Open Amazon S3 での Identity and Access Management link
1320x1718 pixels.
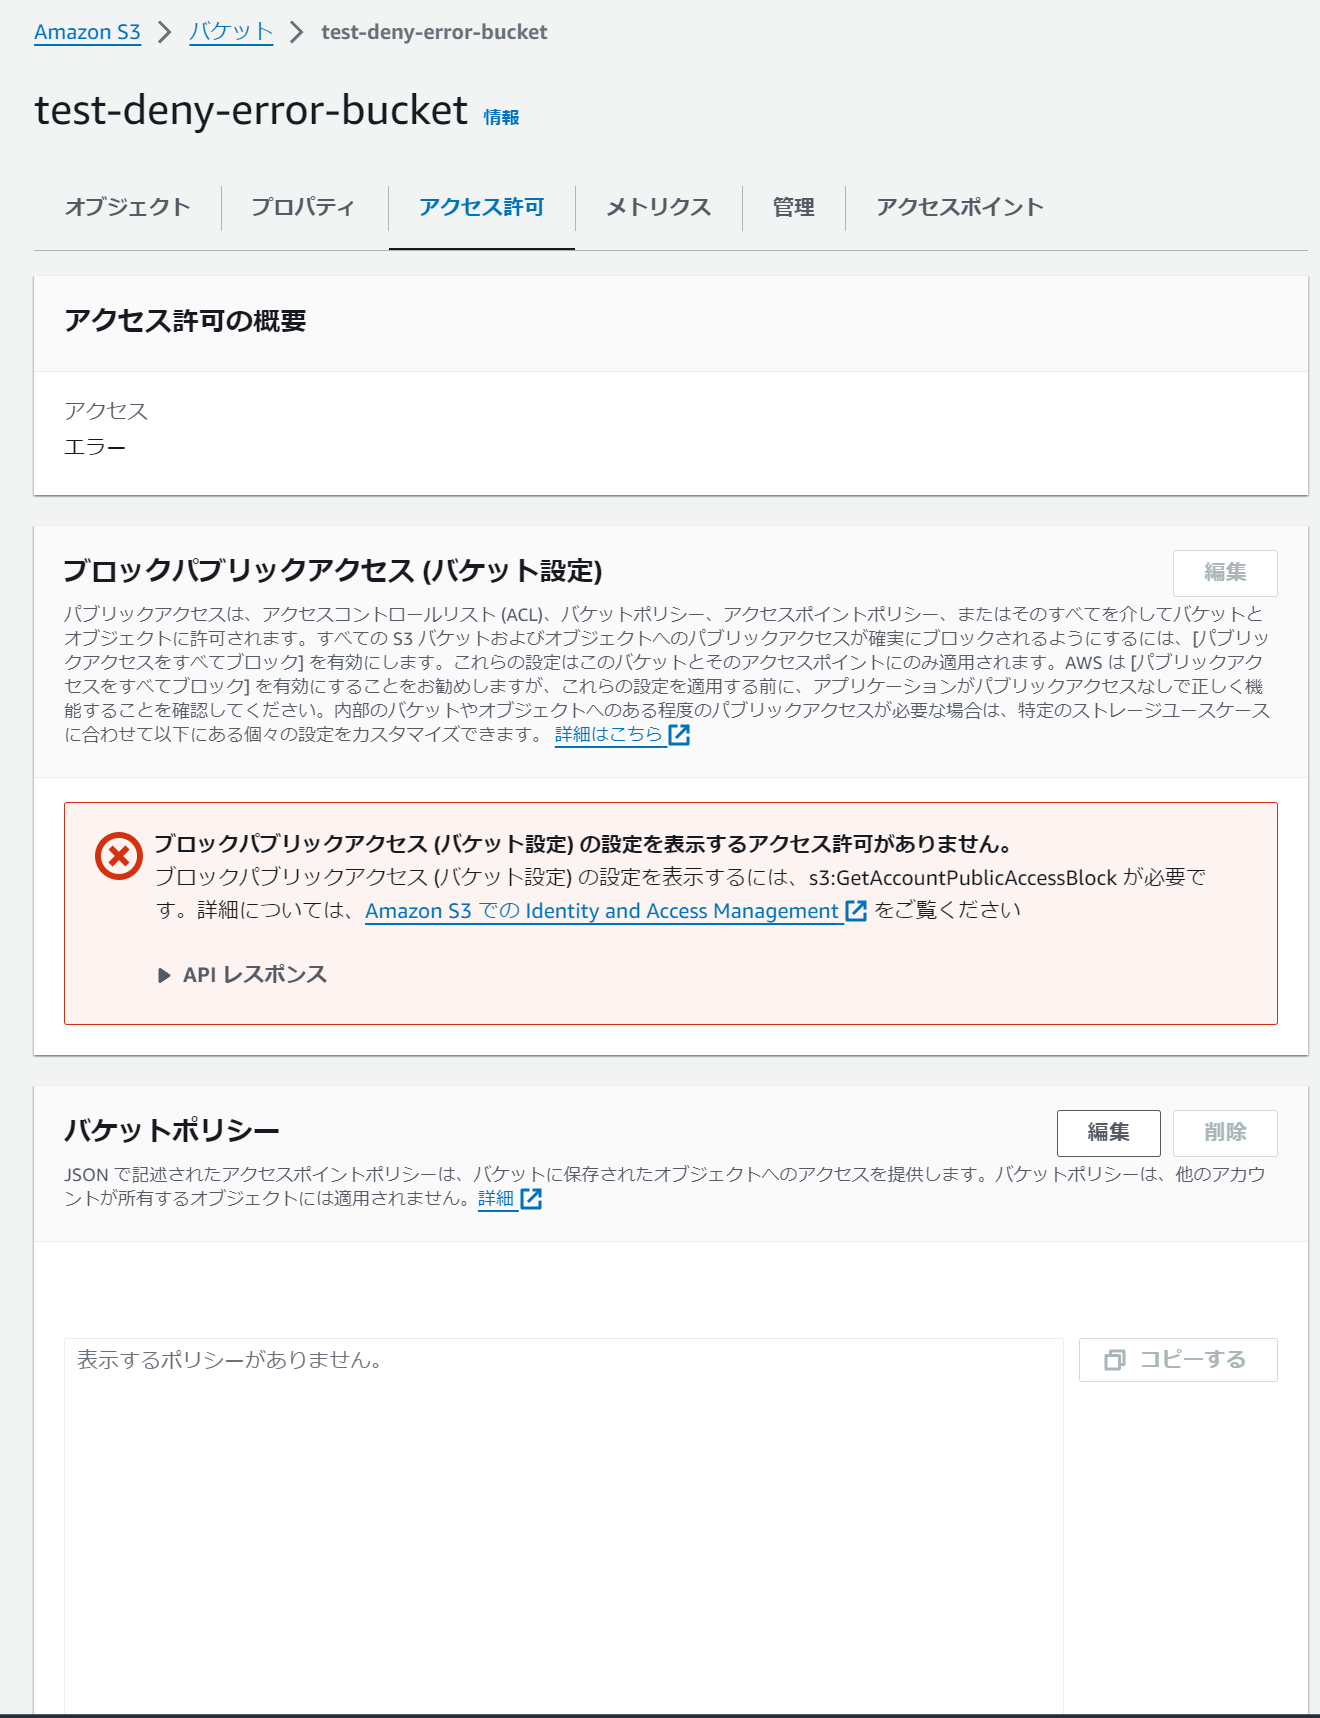pyautogui.click(x=602, y=911)
